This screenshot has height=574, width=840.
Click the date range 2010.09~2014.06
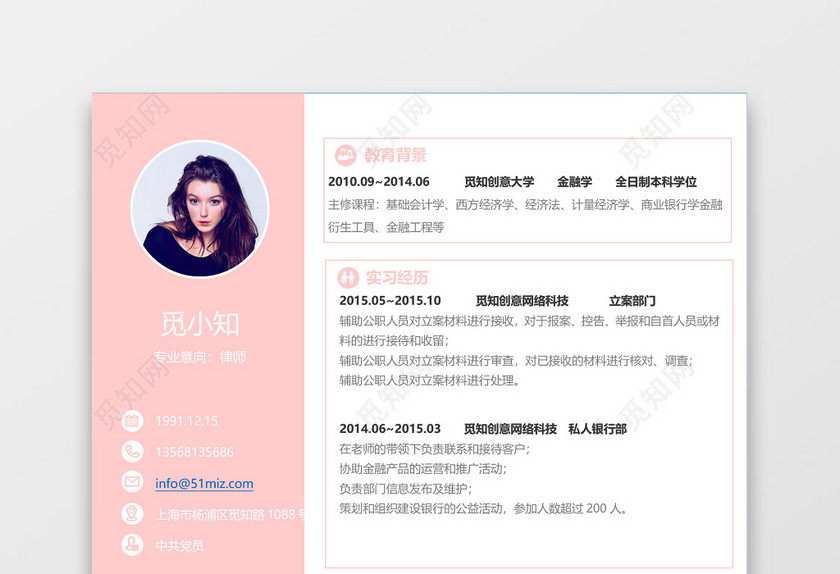(379, 182)
